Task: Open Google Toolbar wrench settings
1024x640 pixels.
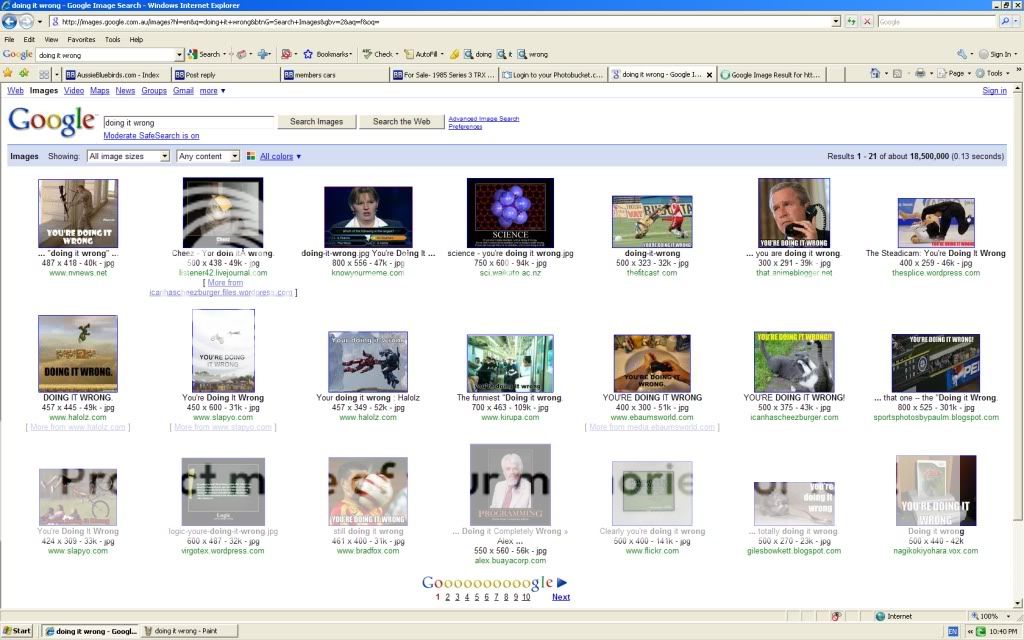Action: tap(962, 54)
